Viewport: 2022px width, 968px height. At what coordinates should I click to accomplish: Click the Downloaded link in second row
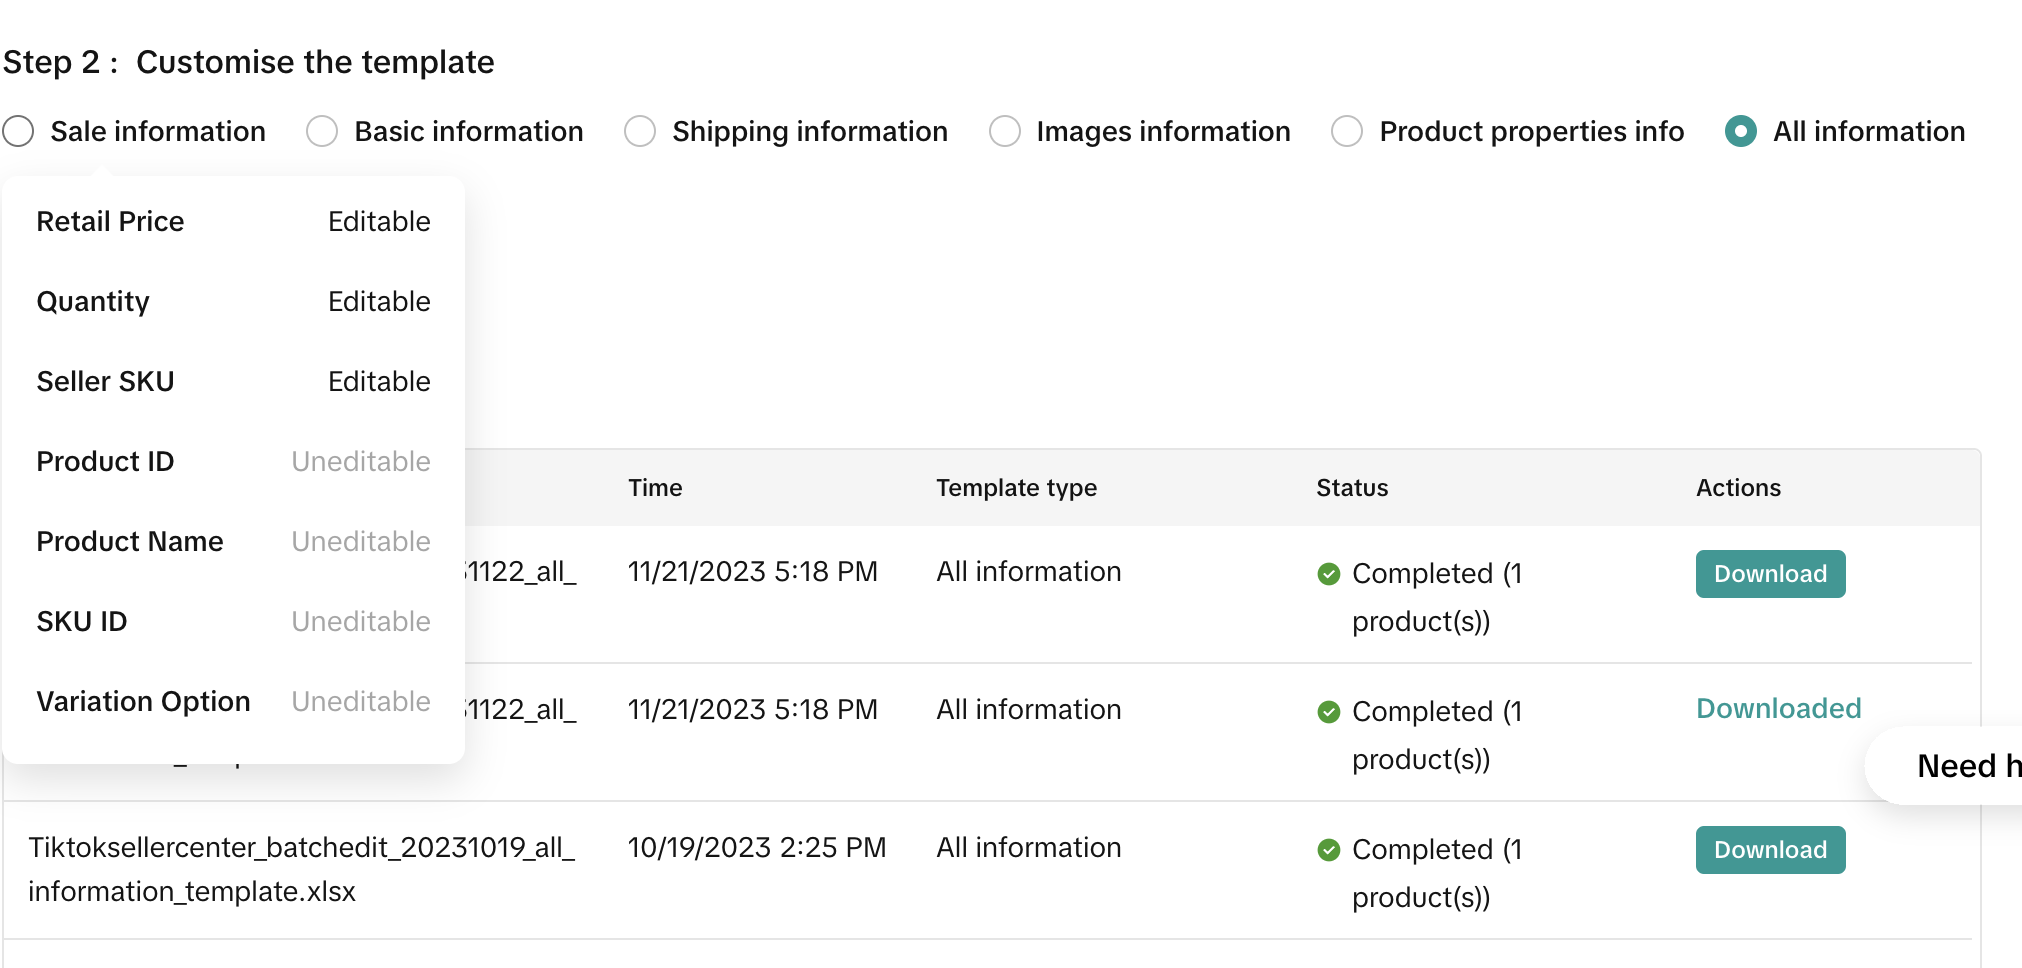[1778, 709]
